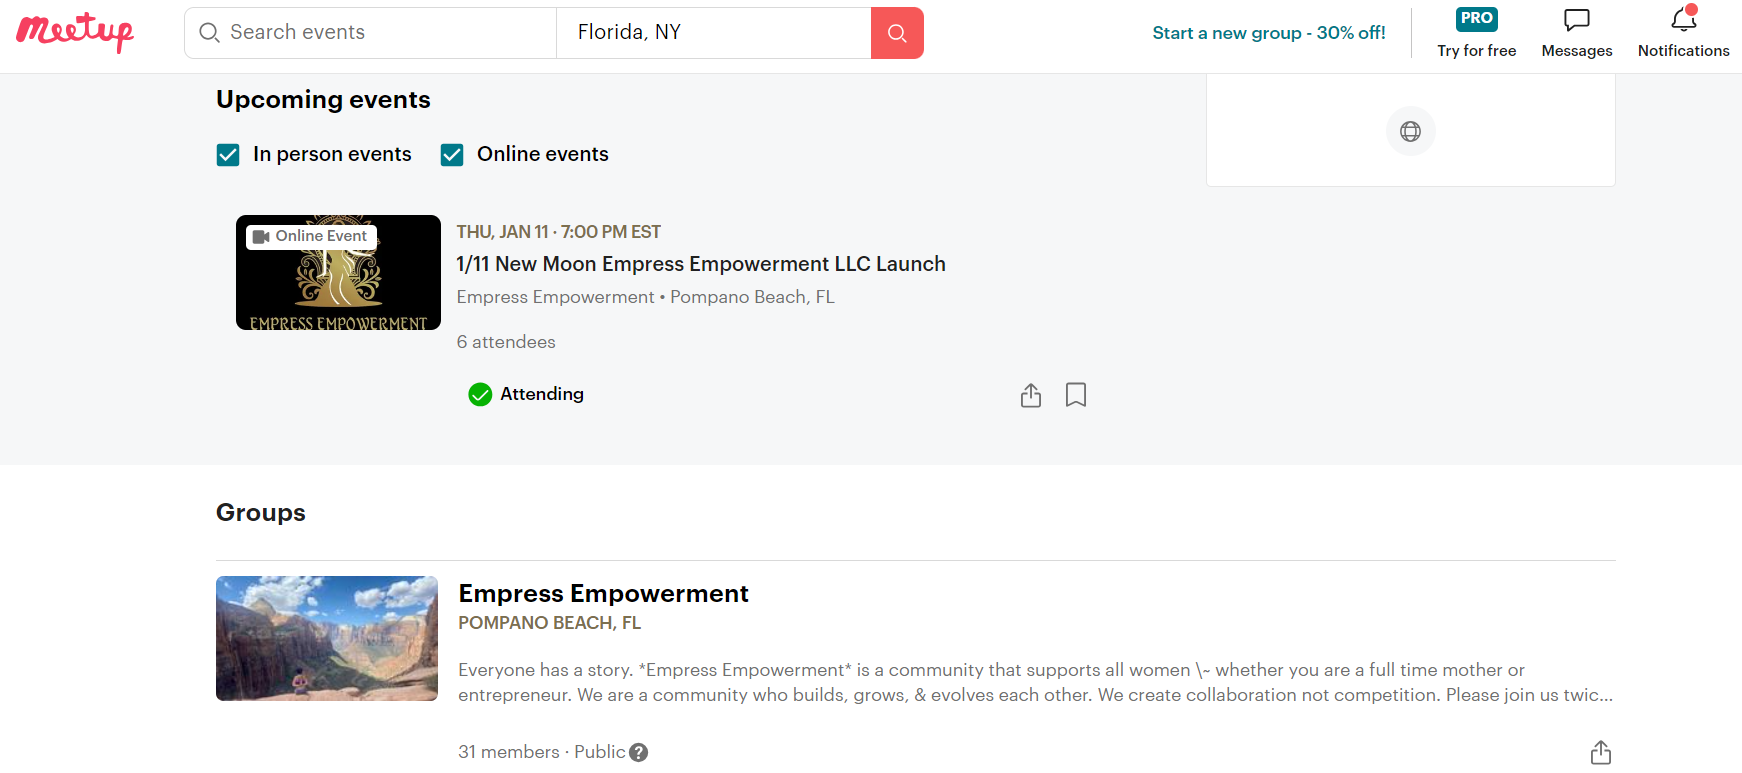
Task: Open the Meetup home logo
Action: tap(75, 32)
